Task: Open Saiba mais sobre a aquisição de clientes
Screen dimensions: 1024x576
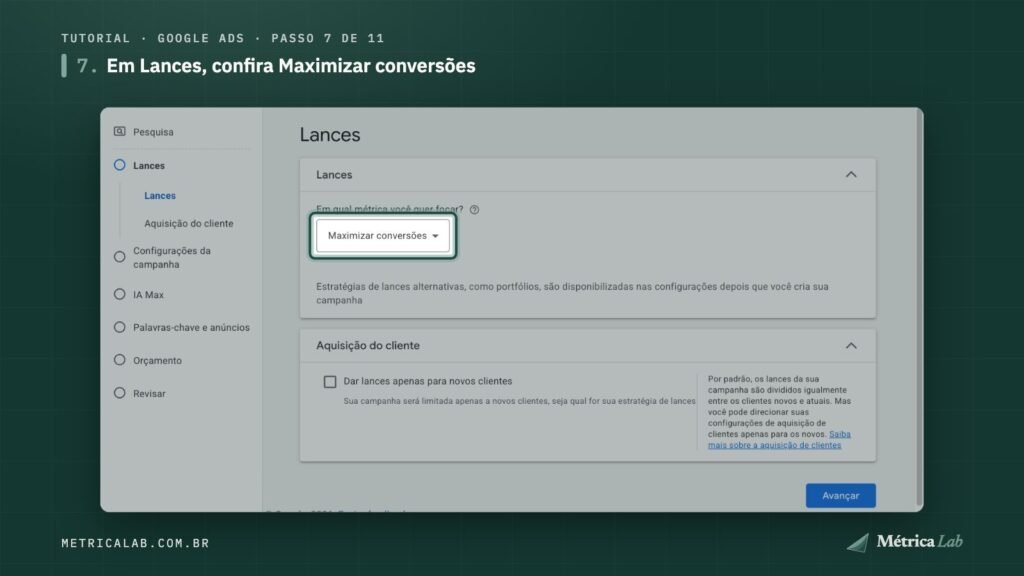Action: click(x=779, y=440)
